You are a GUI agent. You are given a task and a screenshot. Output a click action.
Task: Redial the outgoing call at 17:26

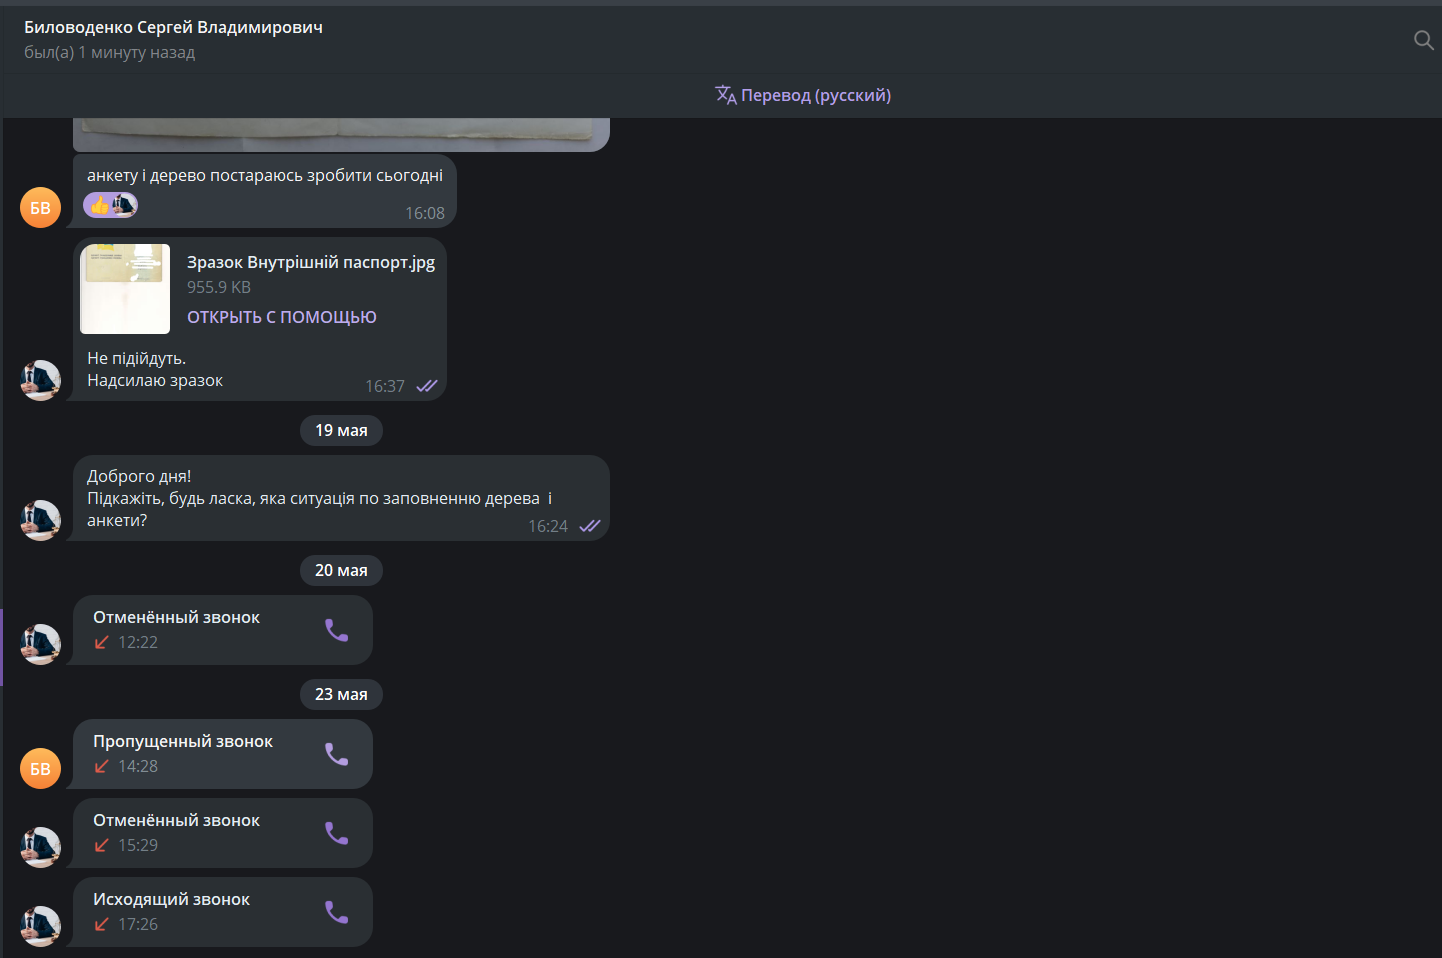click(337, 912)
